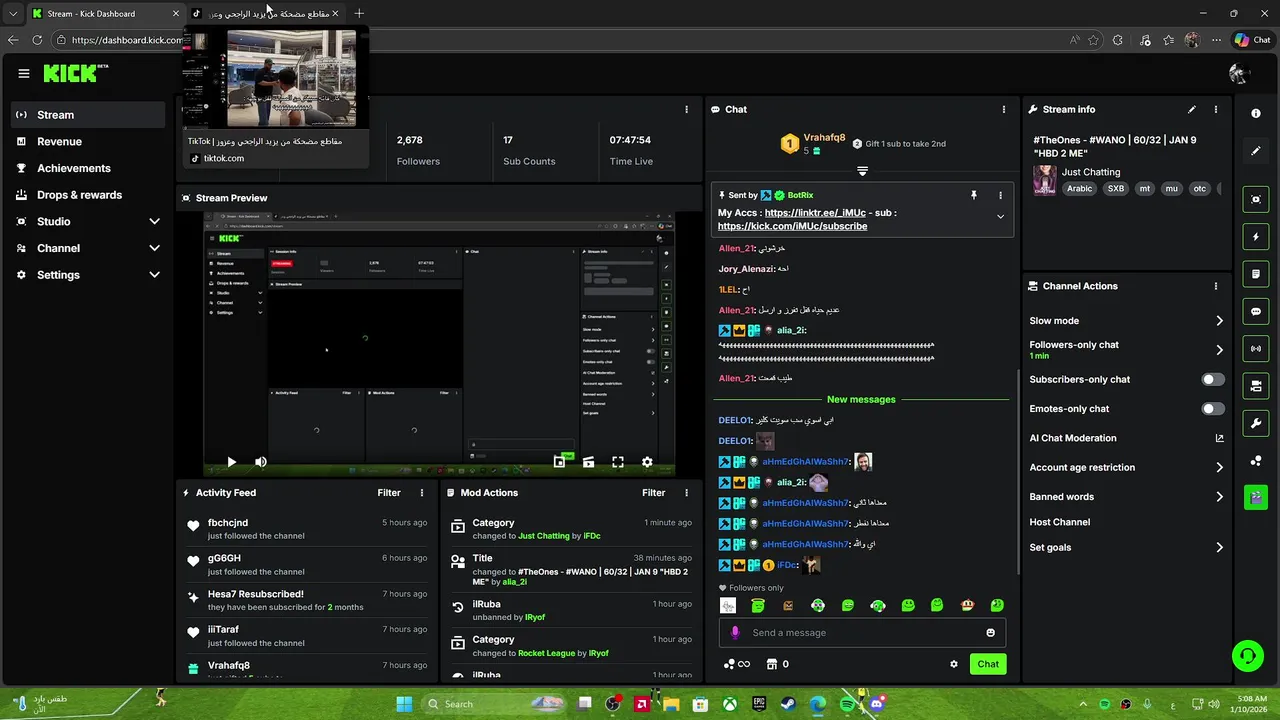1280x720 pixels.
Task: Open emoji picker in message box
Action: tap(991, 633)
